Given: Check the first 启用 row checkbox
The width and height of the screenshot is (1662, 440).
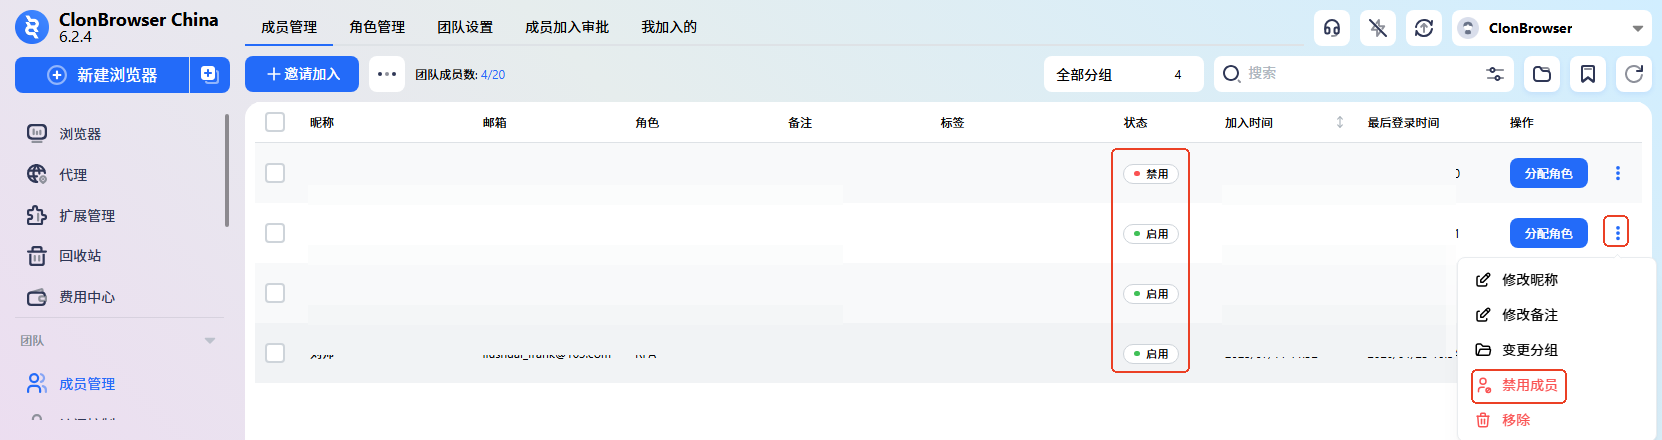Looking at the screenshot, I should pyautogui.click(x=275, y=233).
